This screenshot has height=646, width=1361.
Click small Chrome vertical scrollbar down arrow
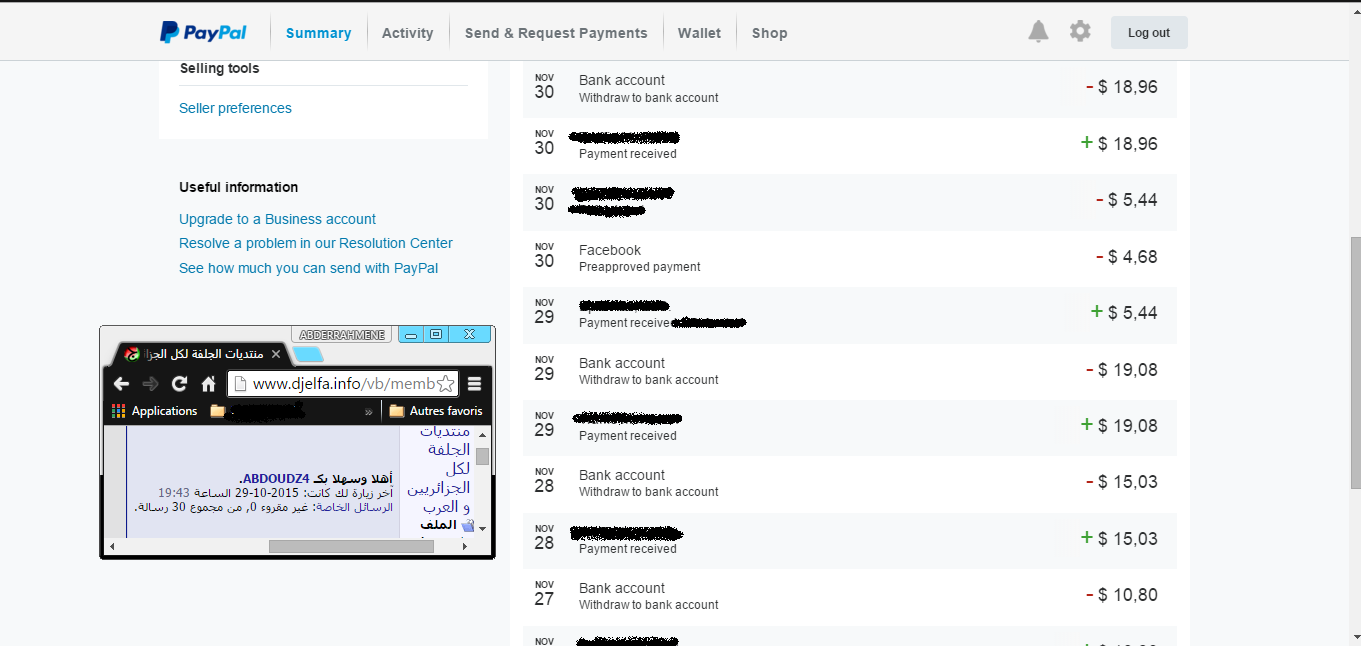(482, 528)
